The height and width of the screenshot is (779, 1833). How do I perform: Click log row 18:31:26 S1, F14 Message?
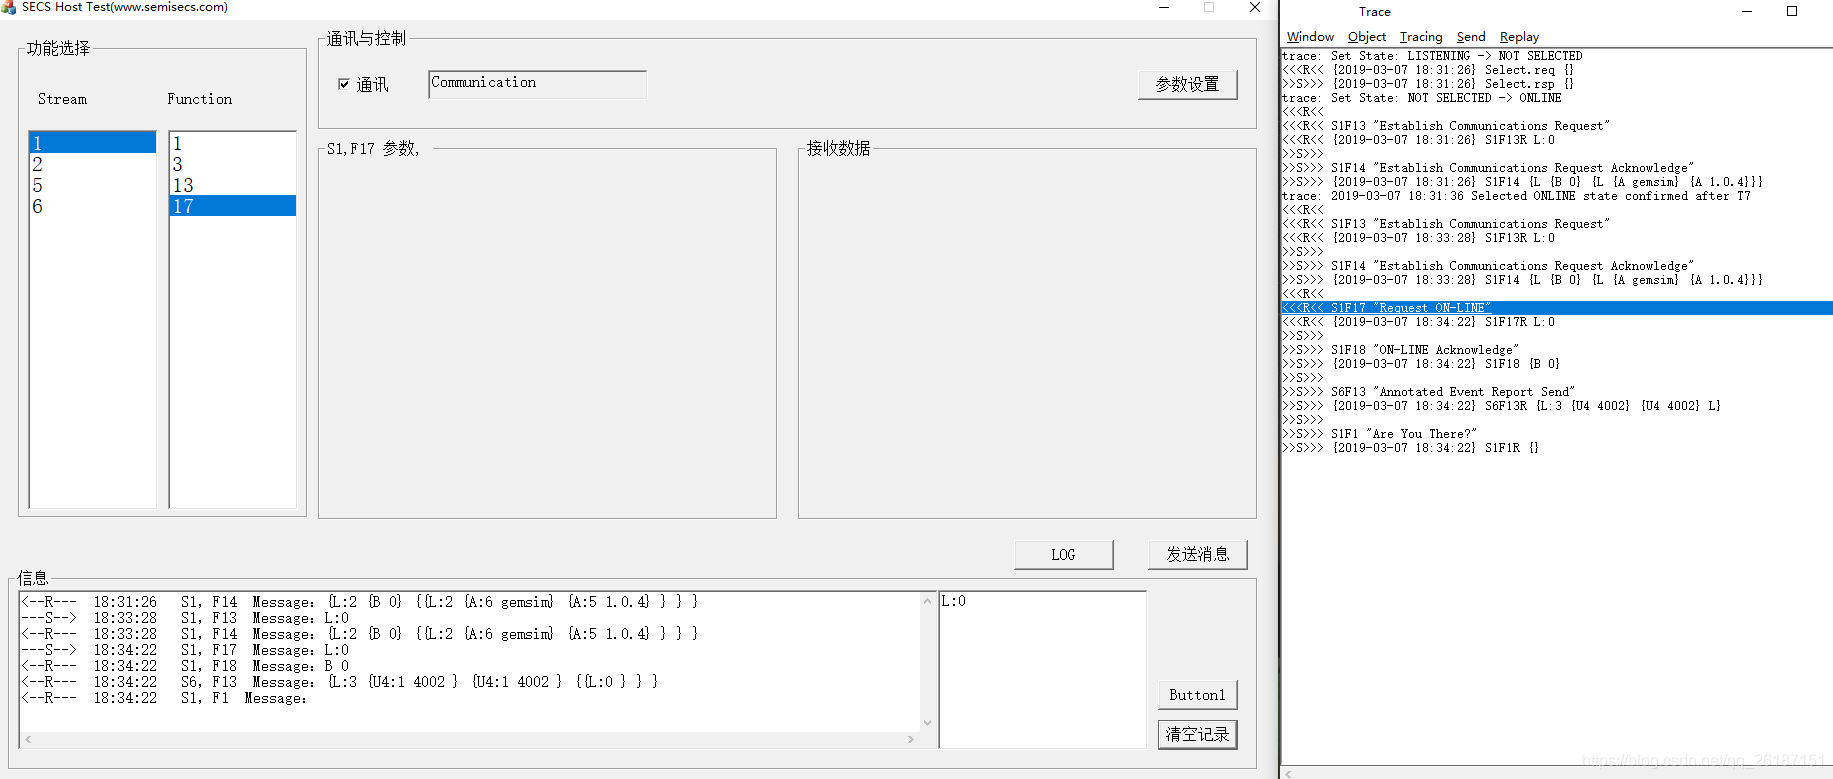(360, 602)
